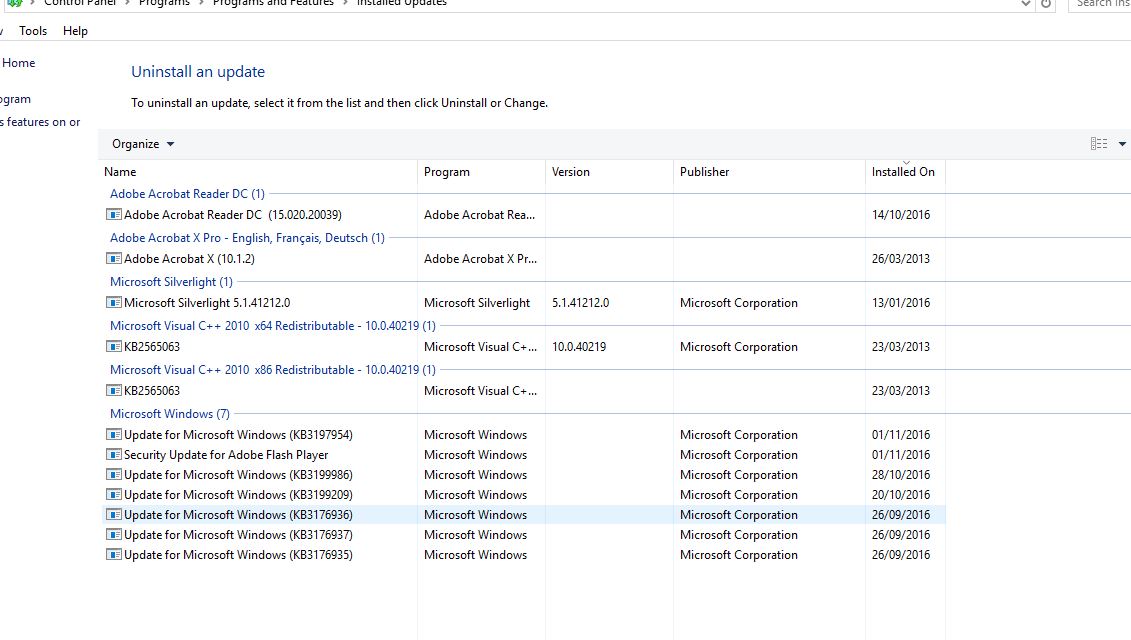Click the icon for update KB3199209
The image size is (1131, 640).
click(x=113, y=494)
